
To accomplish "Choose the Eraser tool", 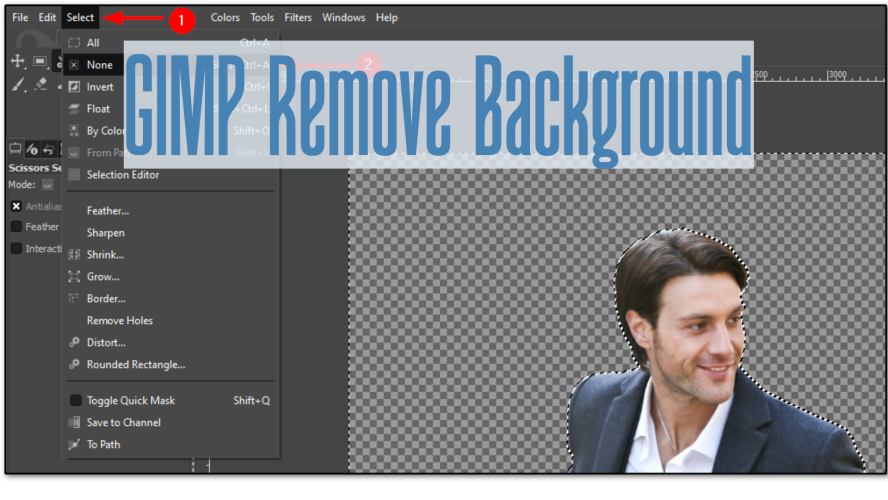I will coord(40,85).
